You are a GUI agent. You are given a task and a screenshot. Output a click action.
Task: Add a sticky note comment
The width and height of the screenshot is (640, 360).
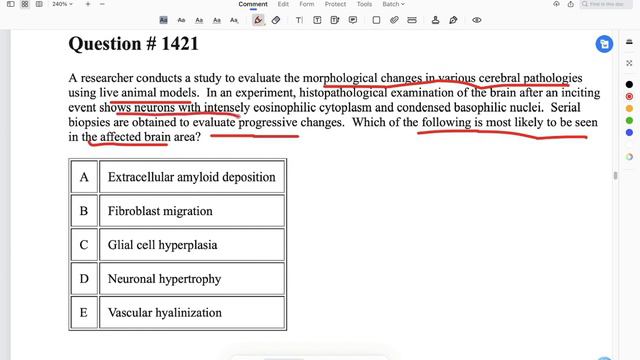pyautogui.click(x=353, y=20)
